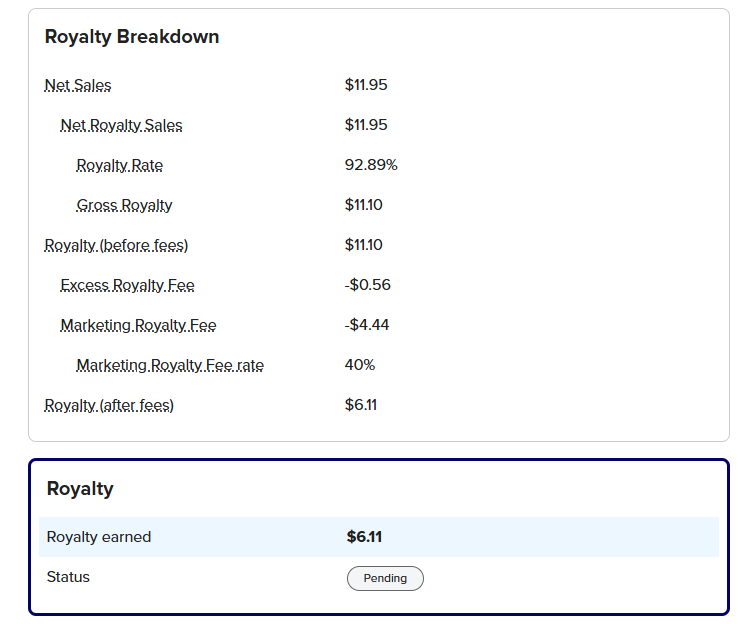749x624 pixels.
Task: Click the -$4.44 marketing fee value
Action: (x=367, y=325)
